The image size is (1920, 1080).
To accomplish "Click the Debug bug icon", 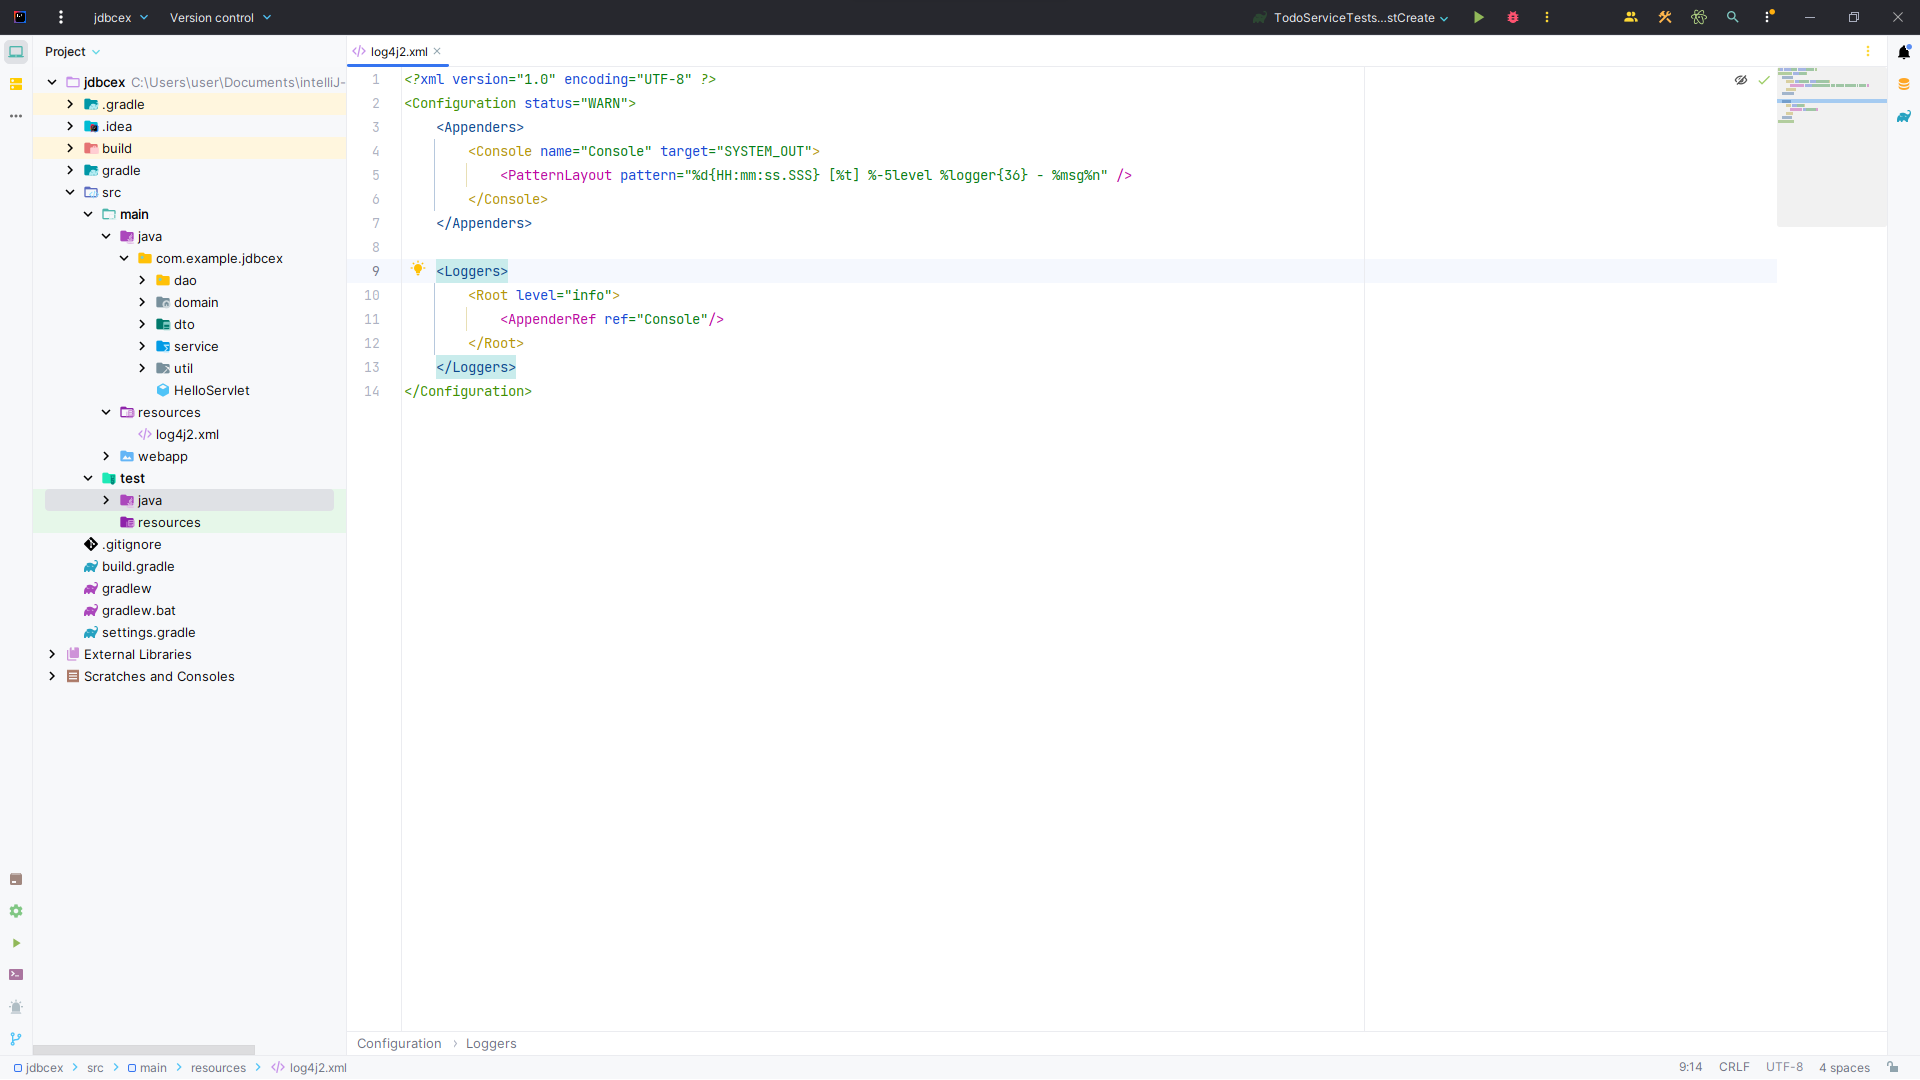I will [x=1513, y=17].
